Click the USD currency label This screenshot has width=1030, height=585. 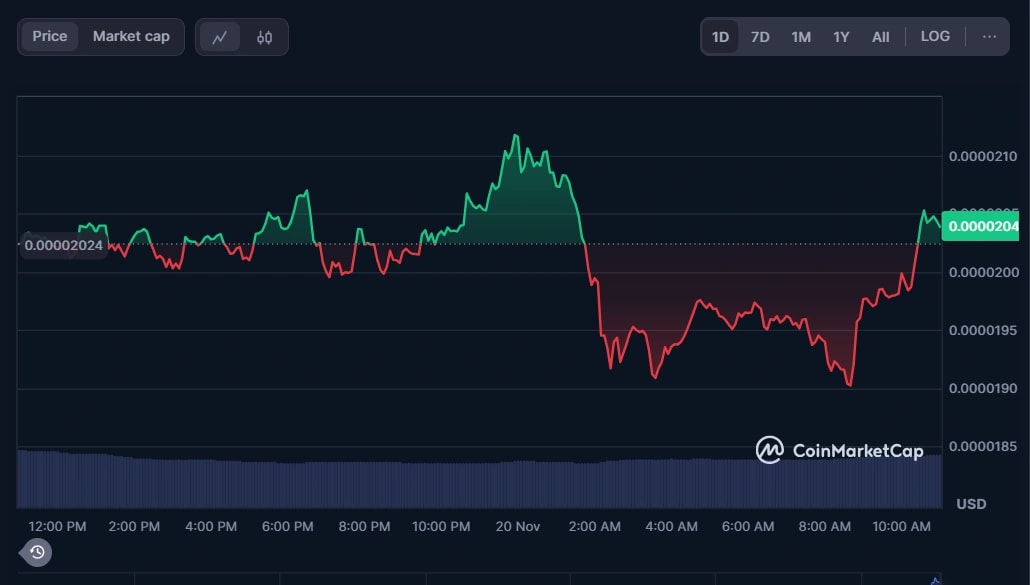[971, 504]
